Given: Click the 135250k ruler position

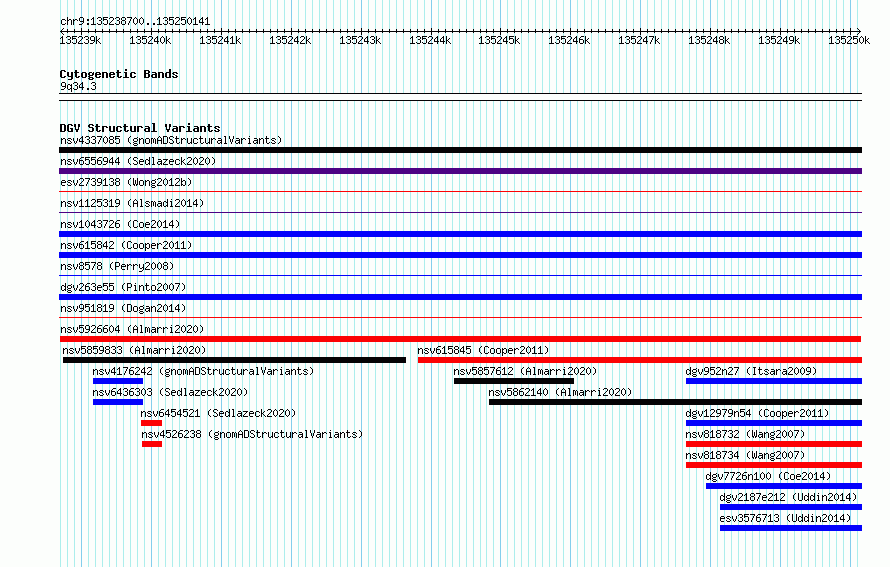Looking at the screenshot, I should tap(849, 40).
